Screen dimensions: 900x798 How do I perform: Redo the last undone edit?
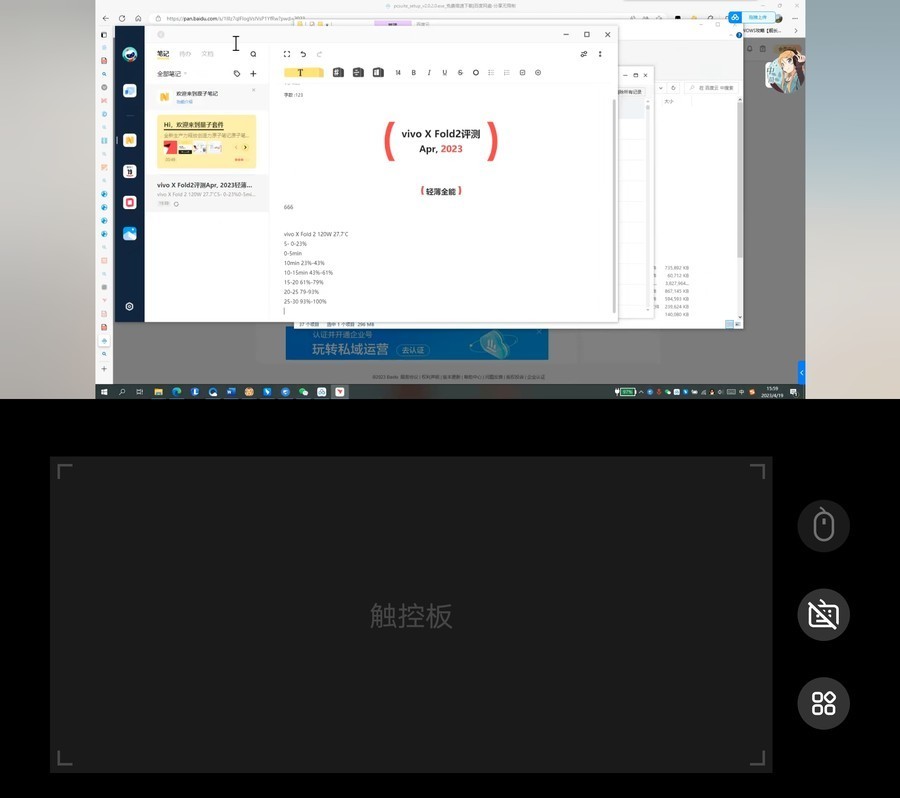pos(319,54)
